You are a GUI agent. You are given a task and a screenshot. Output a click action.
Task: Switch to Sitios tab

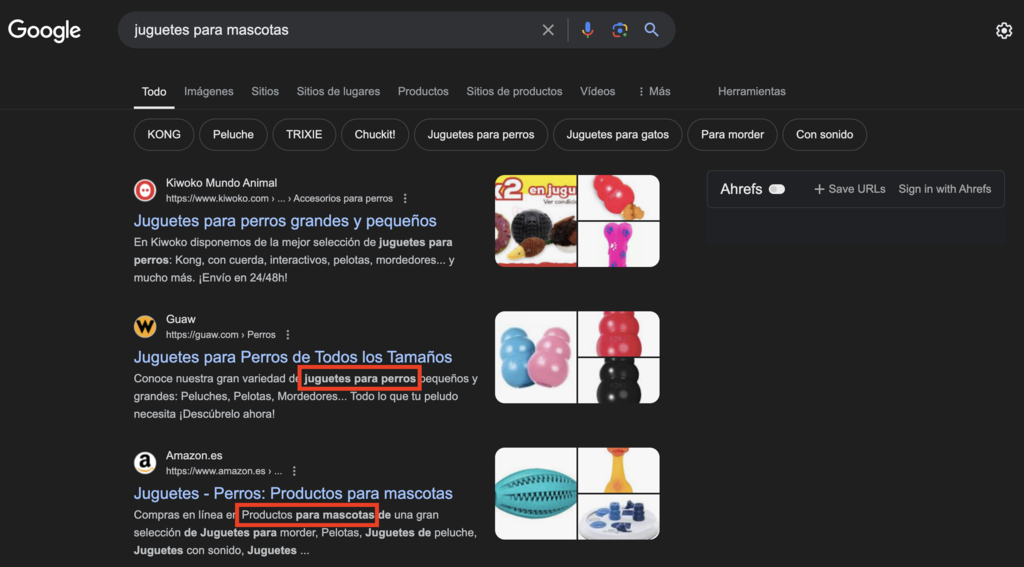[x=265, y=91]
